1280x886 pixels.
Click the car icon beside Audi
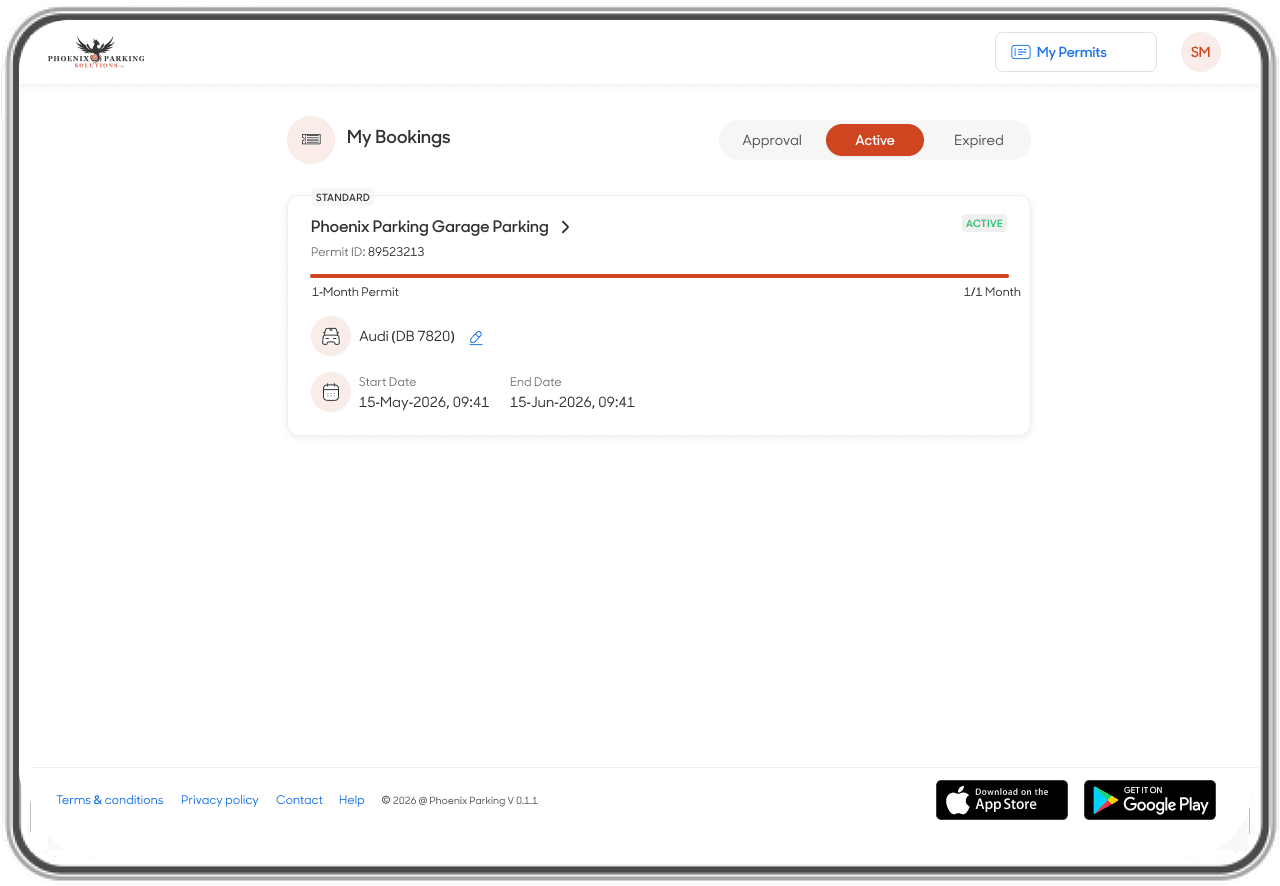pos(331,336)
